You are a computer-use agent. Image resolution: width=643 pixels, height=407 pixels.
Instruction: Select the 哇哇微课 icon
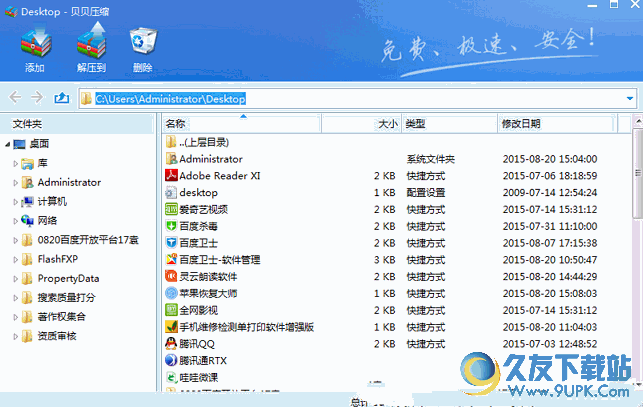[x=171, y=377]
